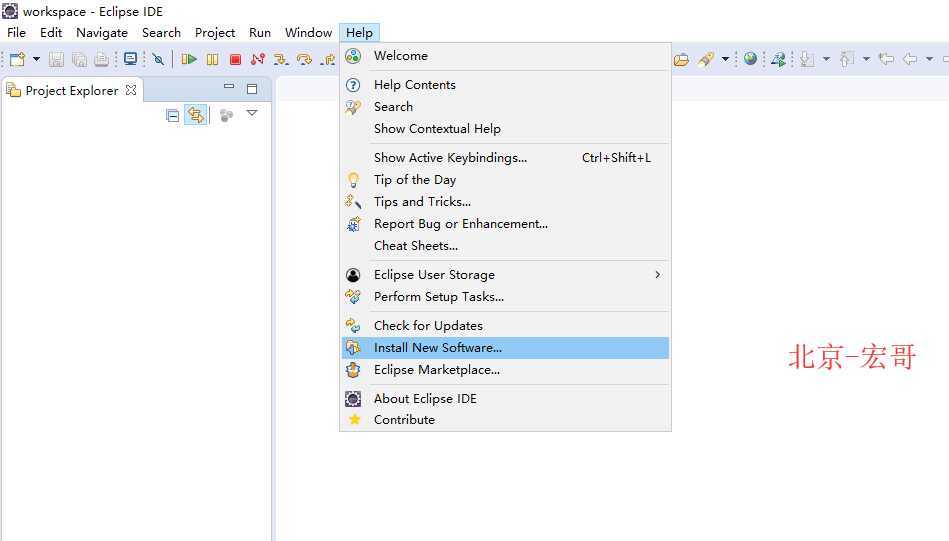Minimize the Project Explorer panel
Image resolution: width=949 pixels, height=541 pixels.
click(229, 87)
